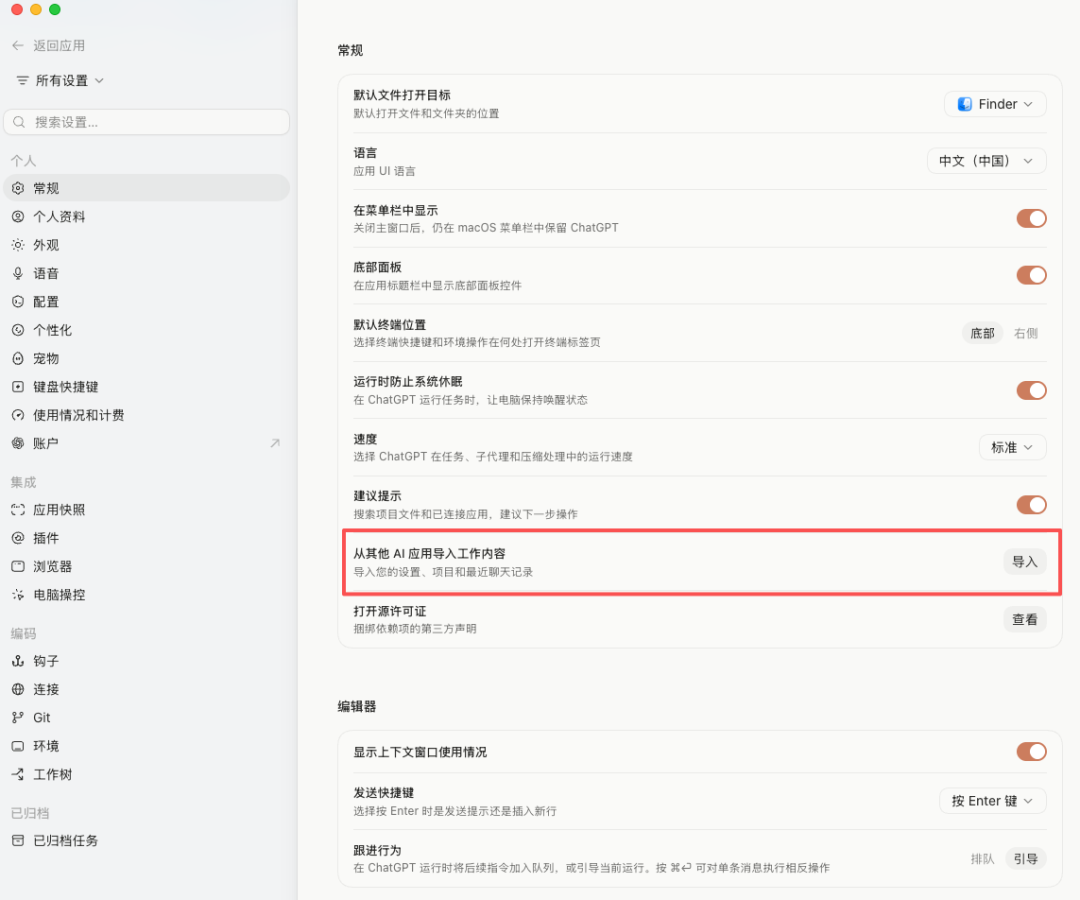Click the 默认终端位置 label
The width and height of the screenshot is (1080, 900).
(x=390, y=325)
